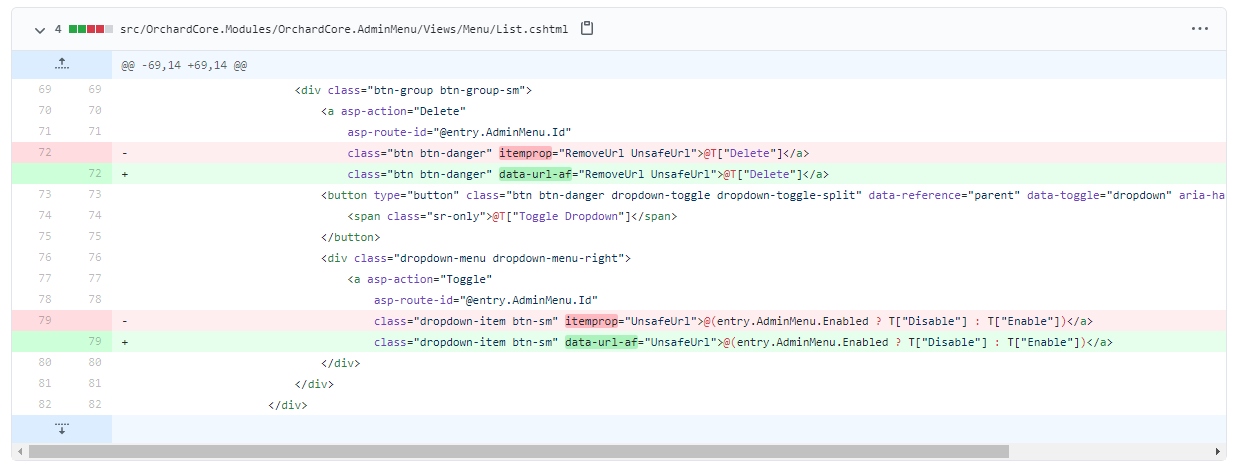Collapse the List.cshtml file diff
Viewport: 1235px width, 468px height.
[39, 30]
